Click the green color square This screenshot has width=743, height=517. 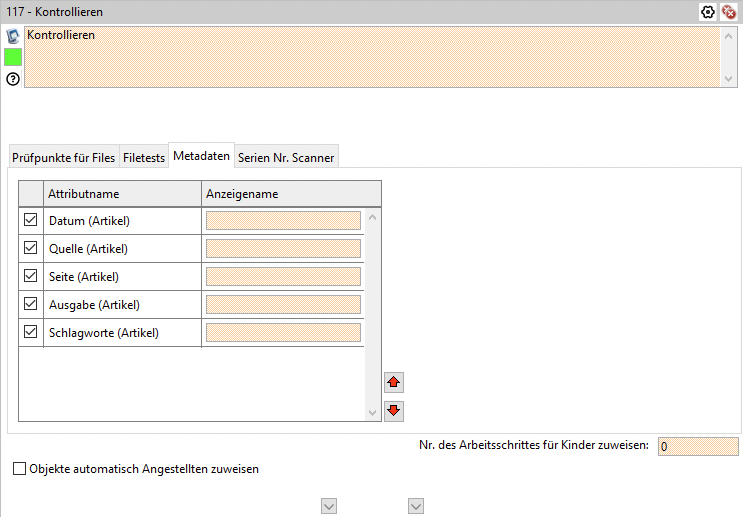pyautogui.click(x=13, y=57)
